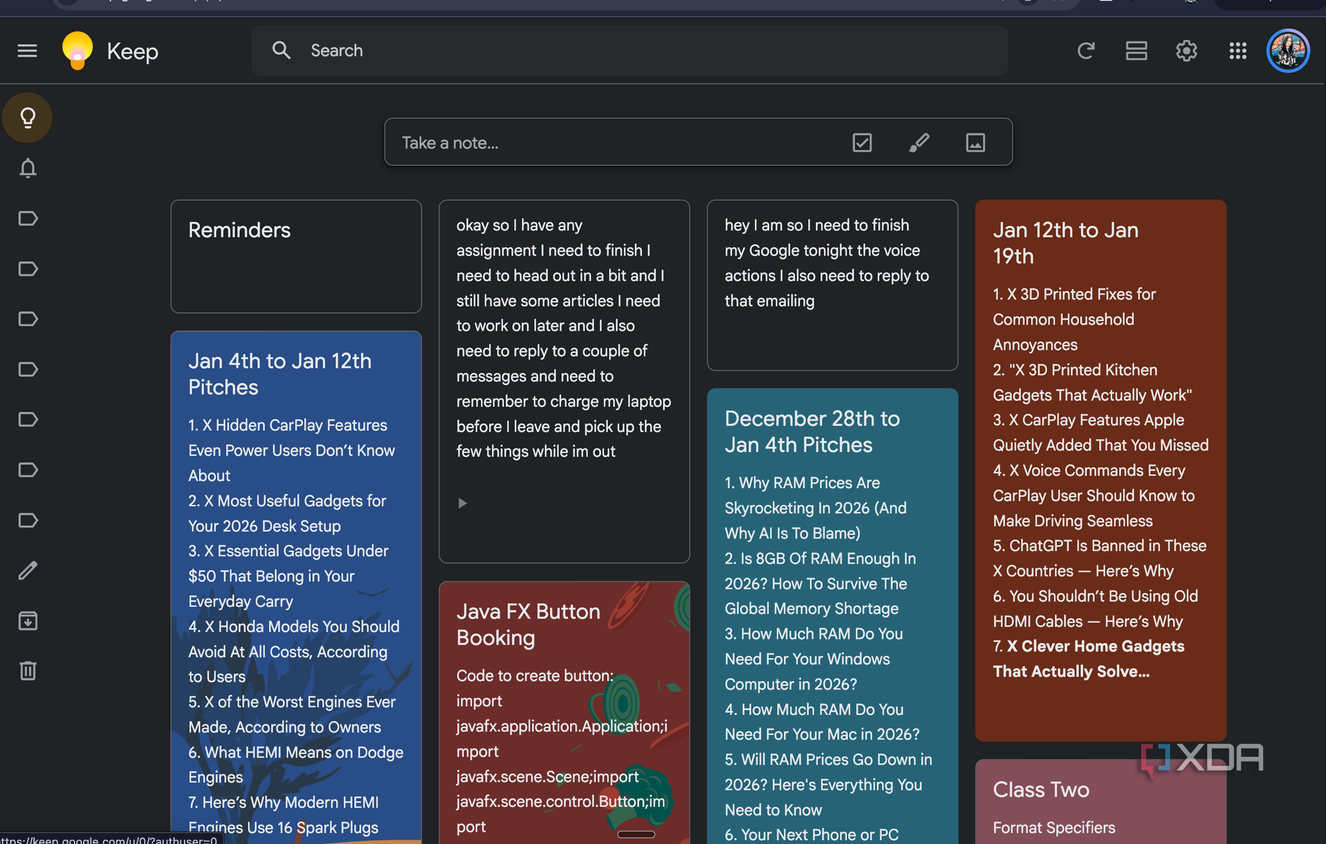Open the fourth label in sidebar
The height and width of the screenshot is (844, 1326).
[x=28, y=369]
